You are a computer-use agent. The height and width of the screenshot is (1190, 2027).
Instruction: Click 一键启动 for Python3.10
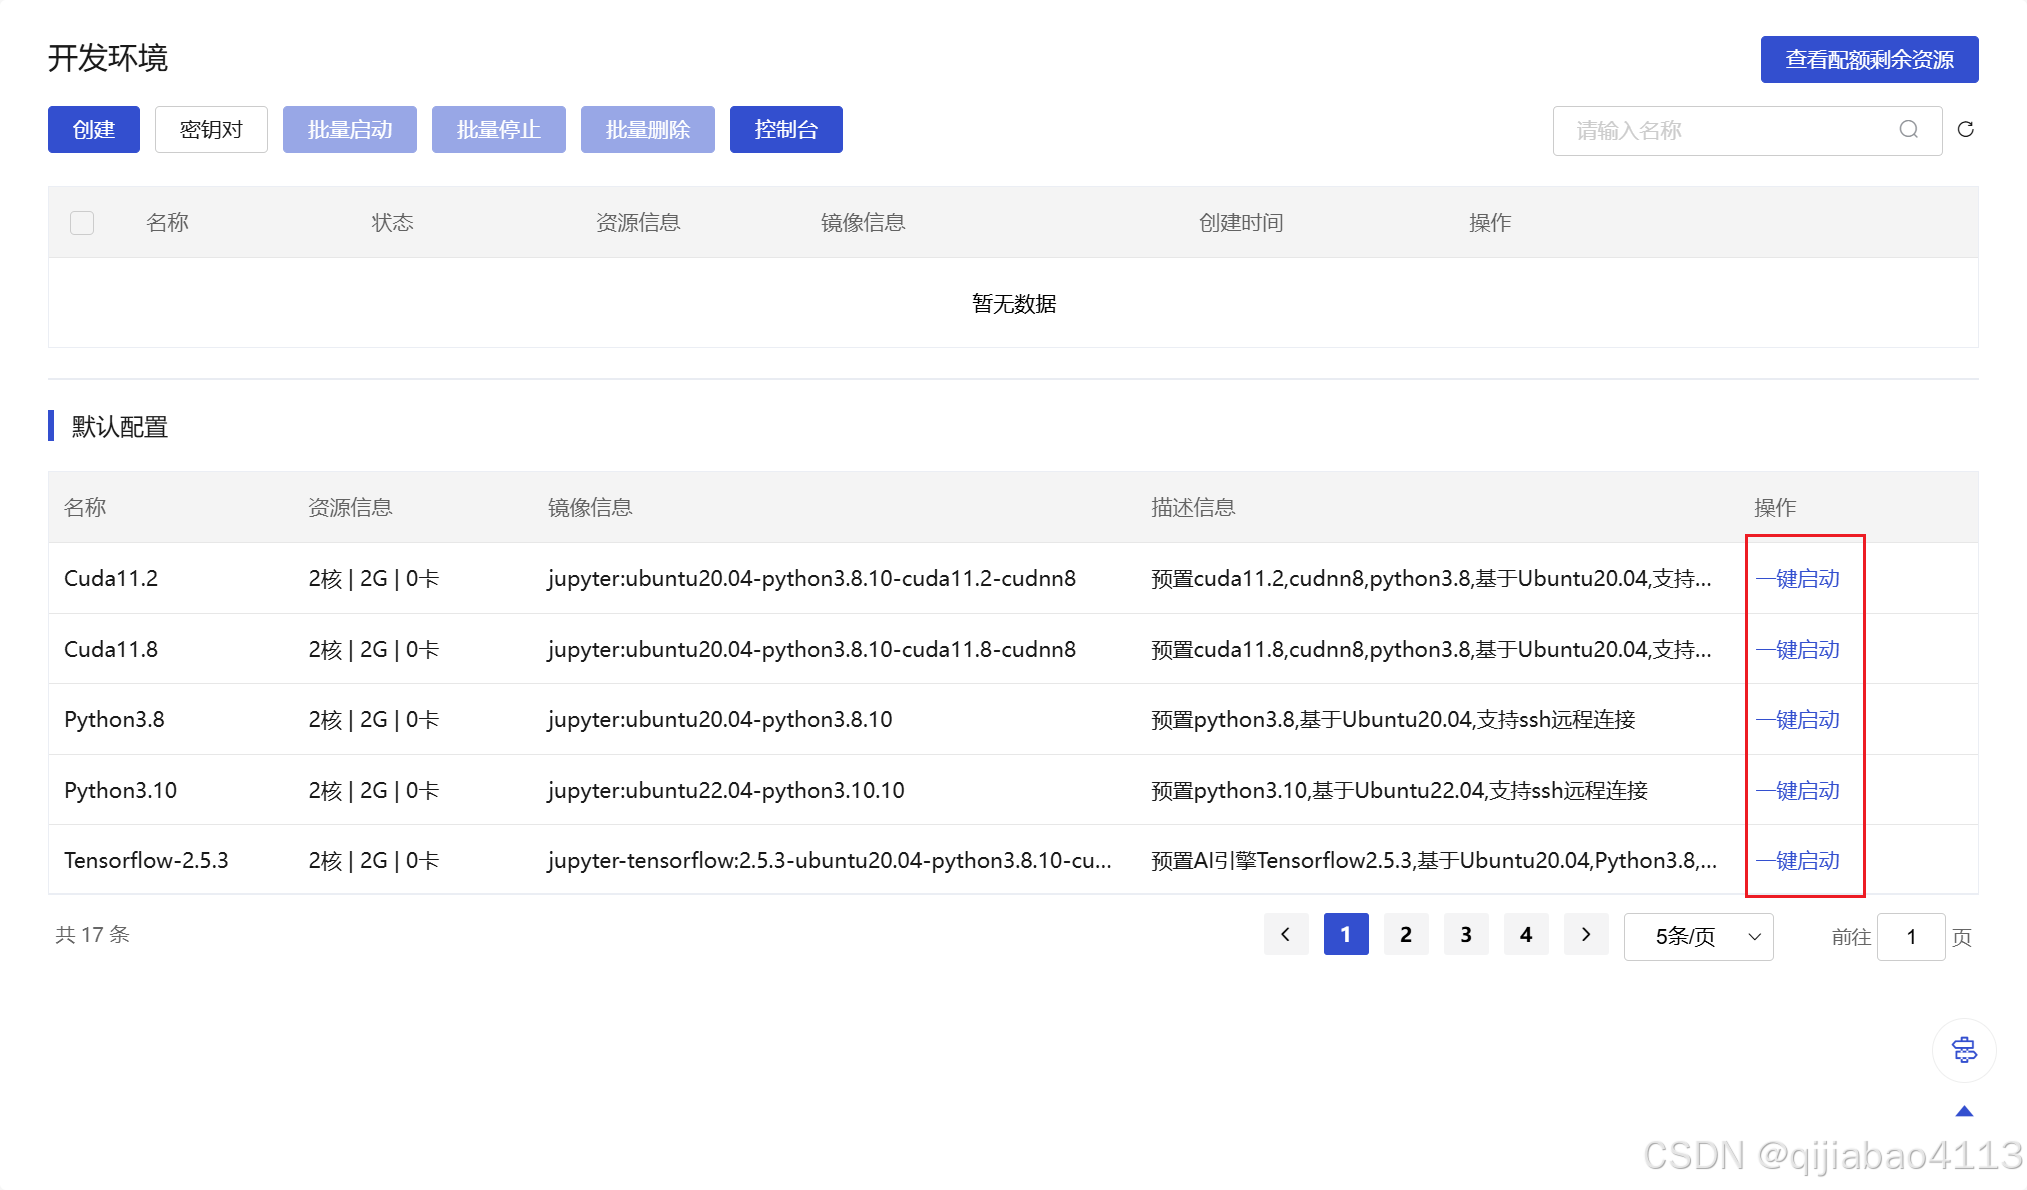click(1798, 791)
